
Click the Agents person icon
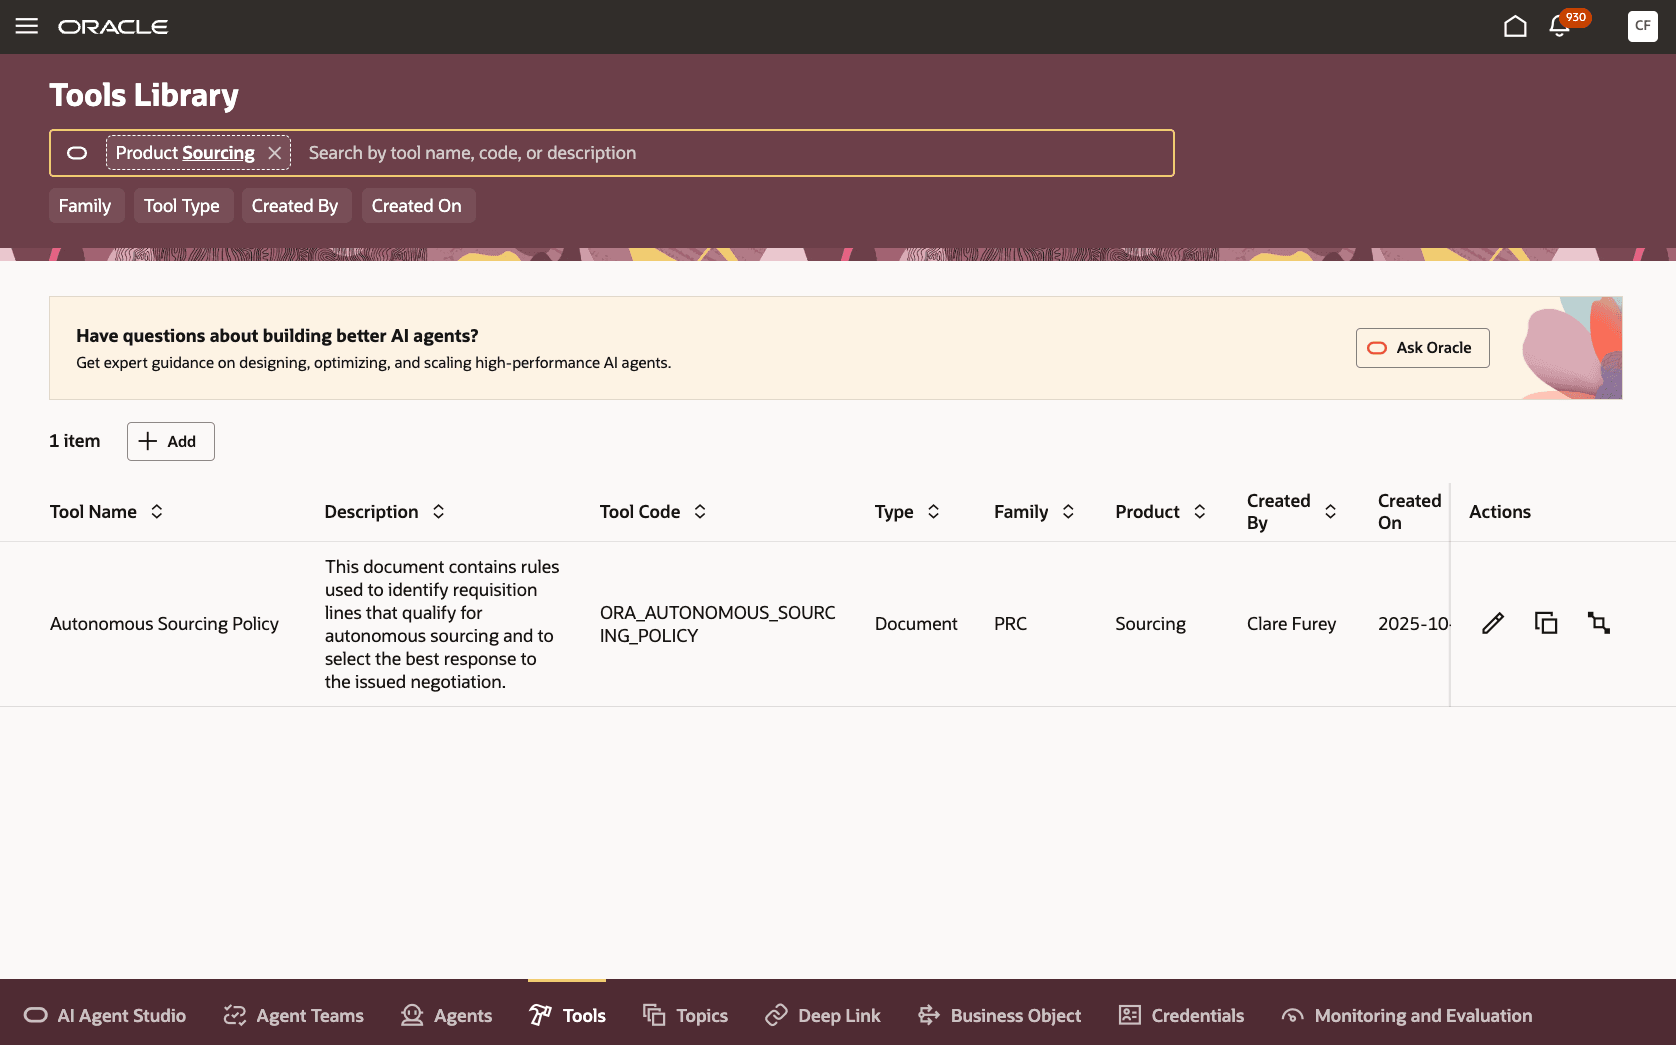click(411, 1015)
